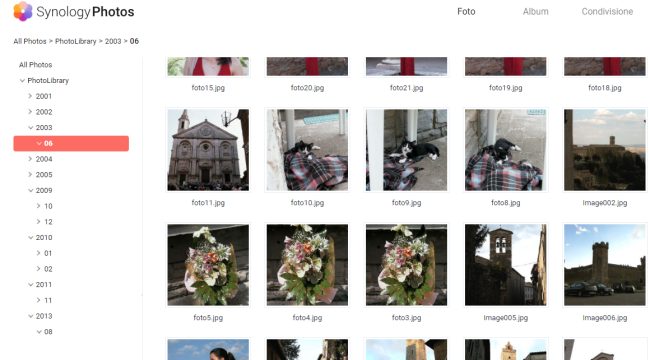
Task: Select All Photos in the sidebar tree
Action: 36,65
